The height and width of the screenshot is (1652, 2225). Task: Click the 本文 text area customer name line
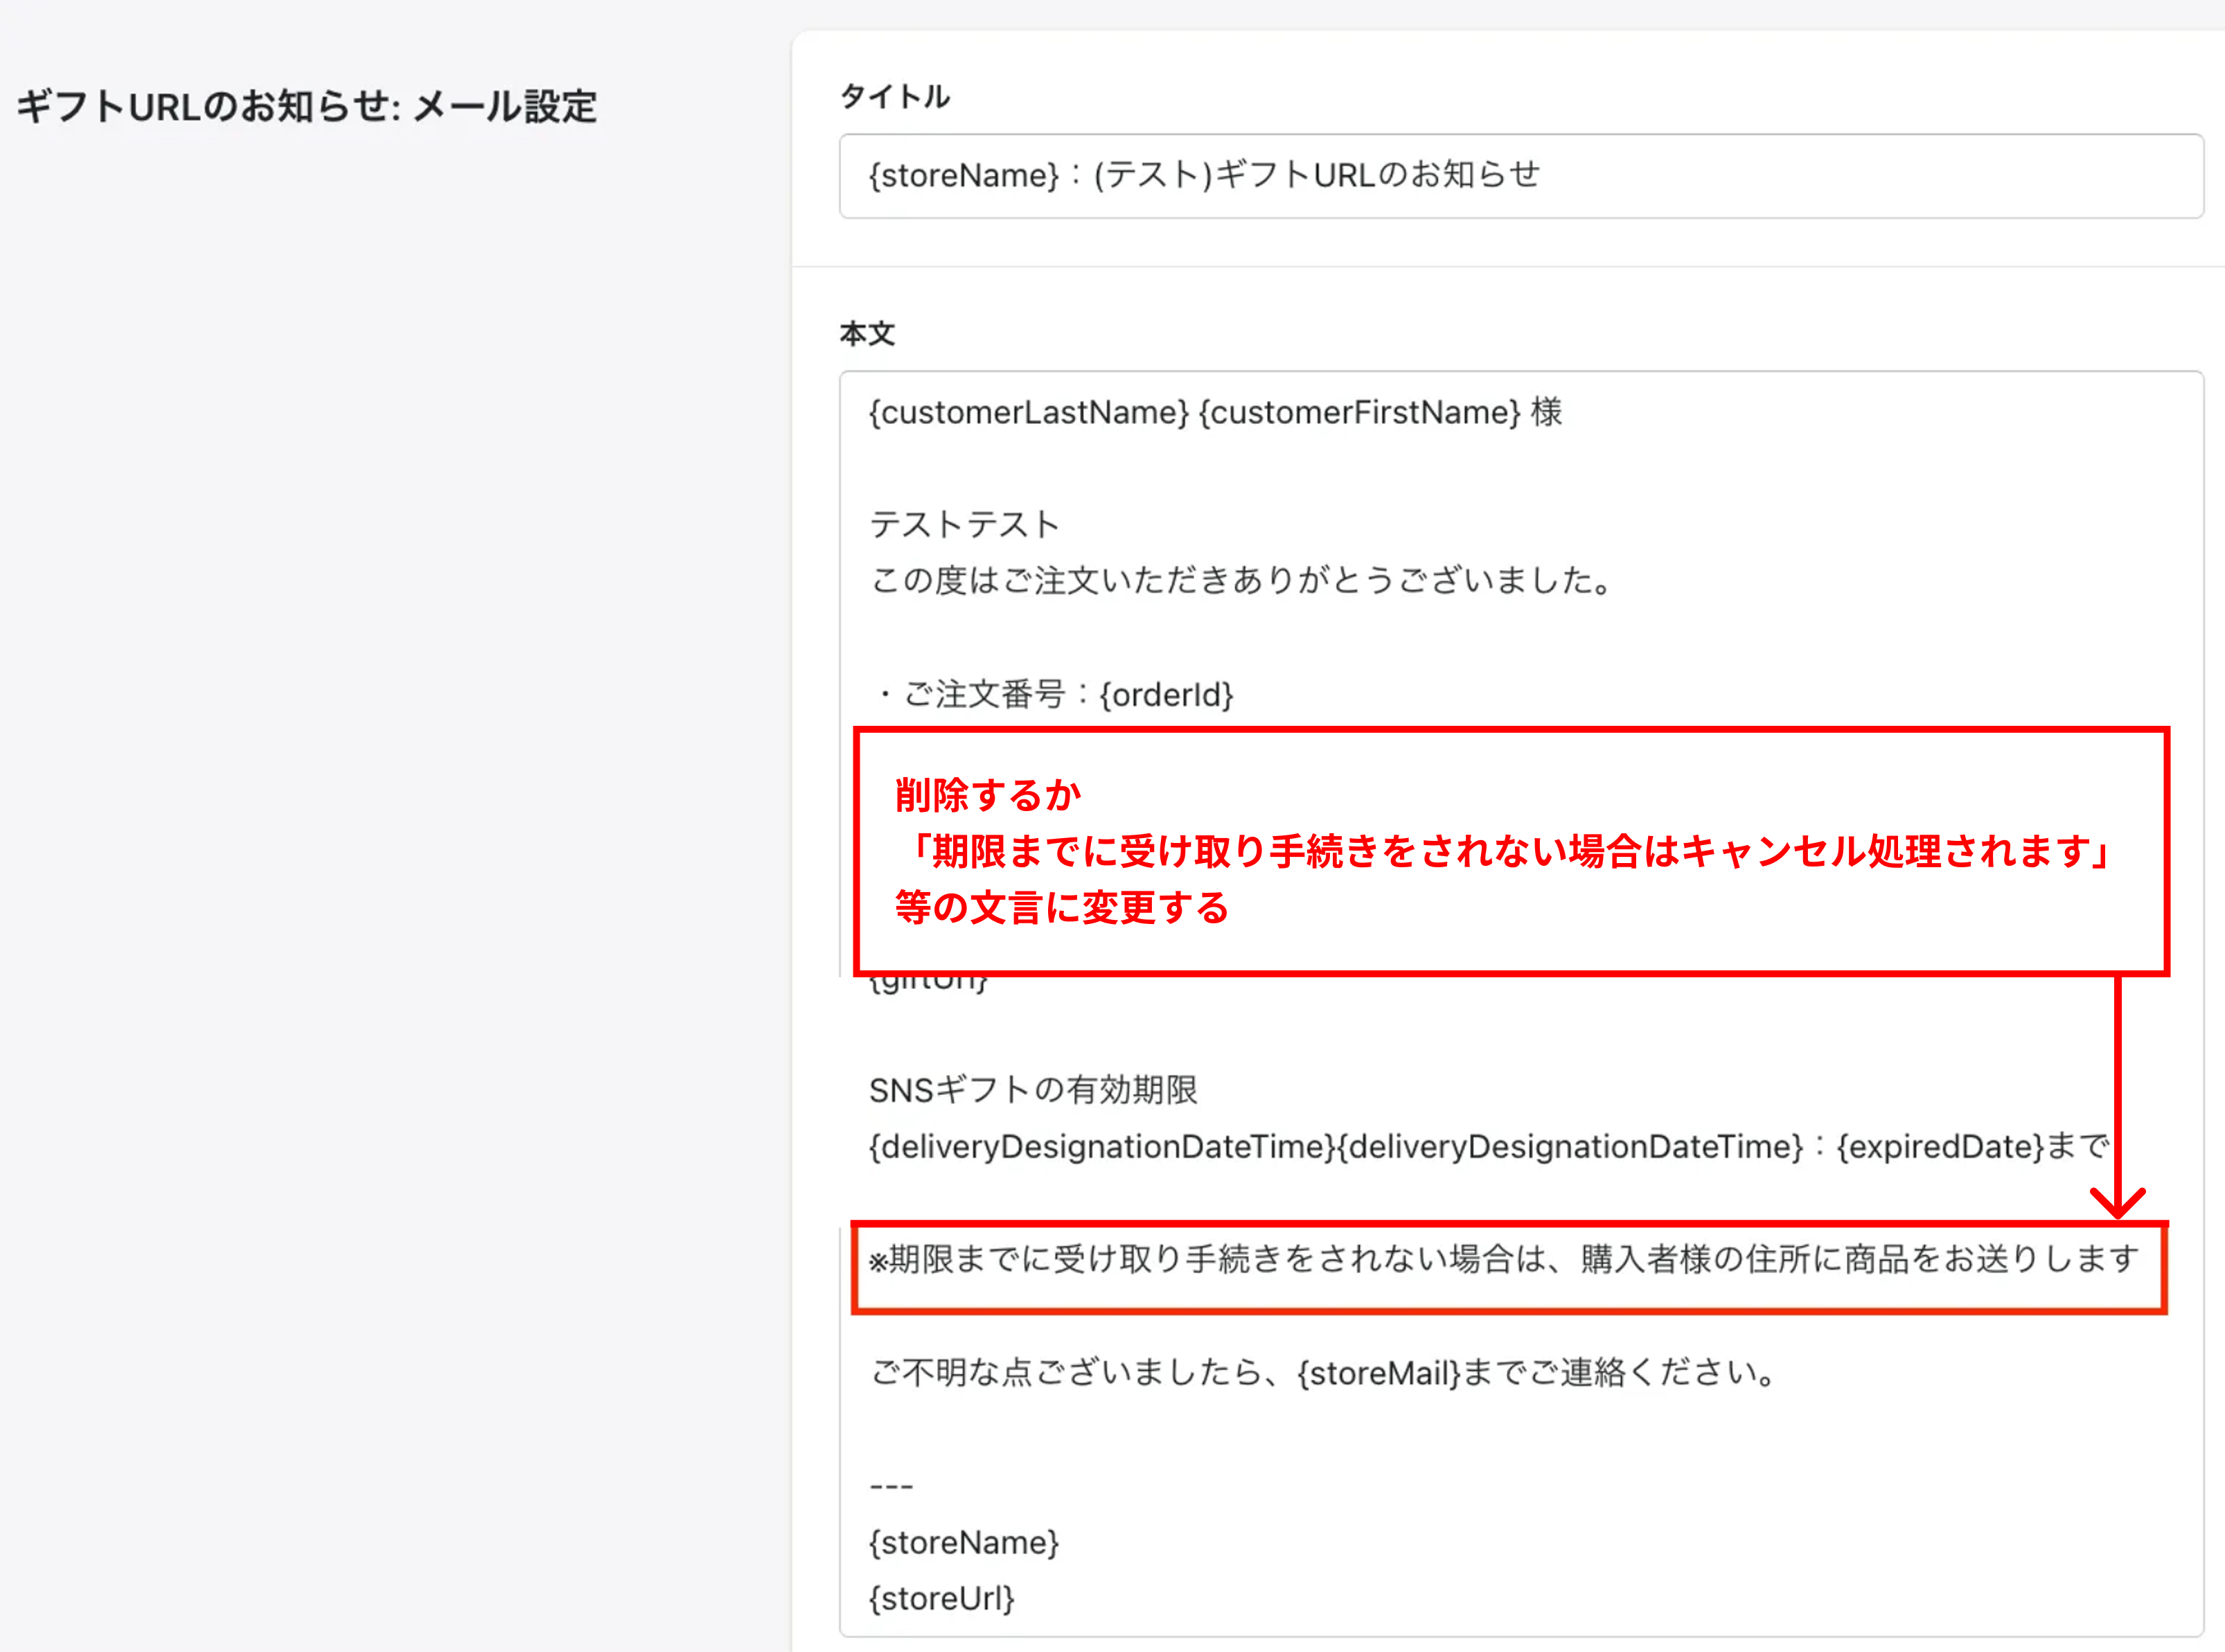[x=1214, y=412]
